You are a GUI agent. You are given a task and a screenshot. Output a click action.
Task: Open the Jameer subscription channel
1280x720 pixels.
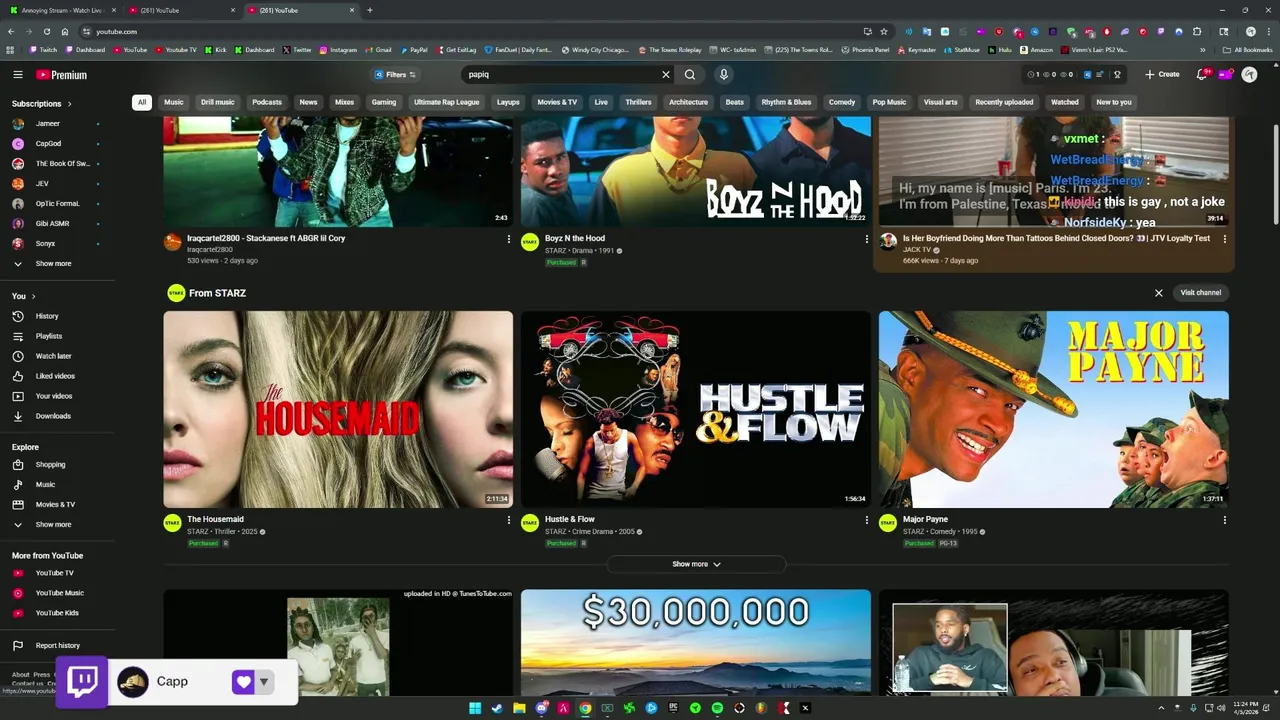[48, 123]
